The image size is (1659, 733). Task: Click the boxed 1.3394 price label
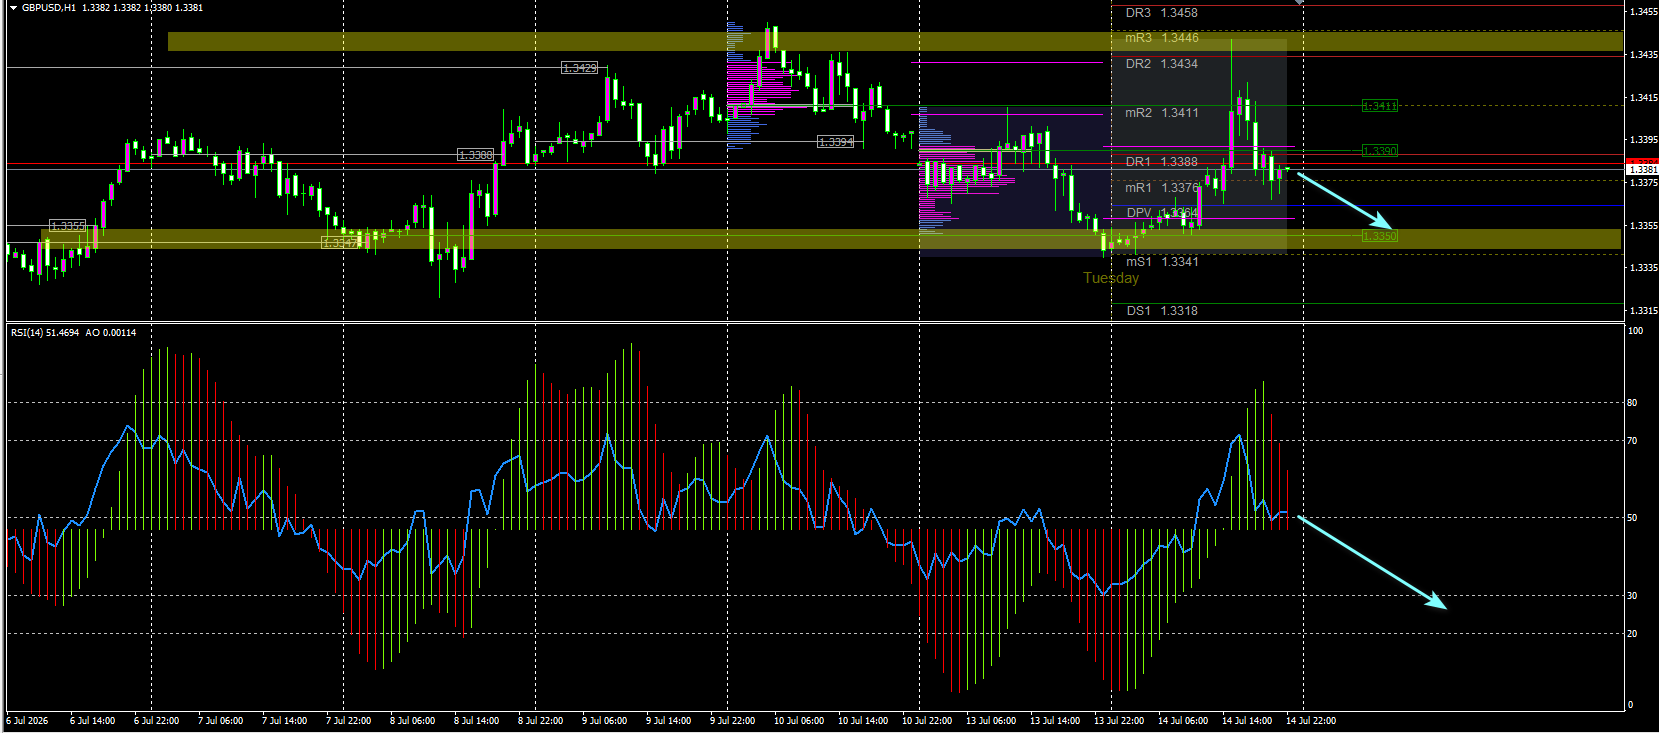(836, 142)
